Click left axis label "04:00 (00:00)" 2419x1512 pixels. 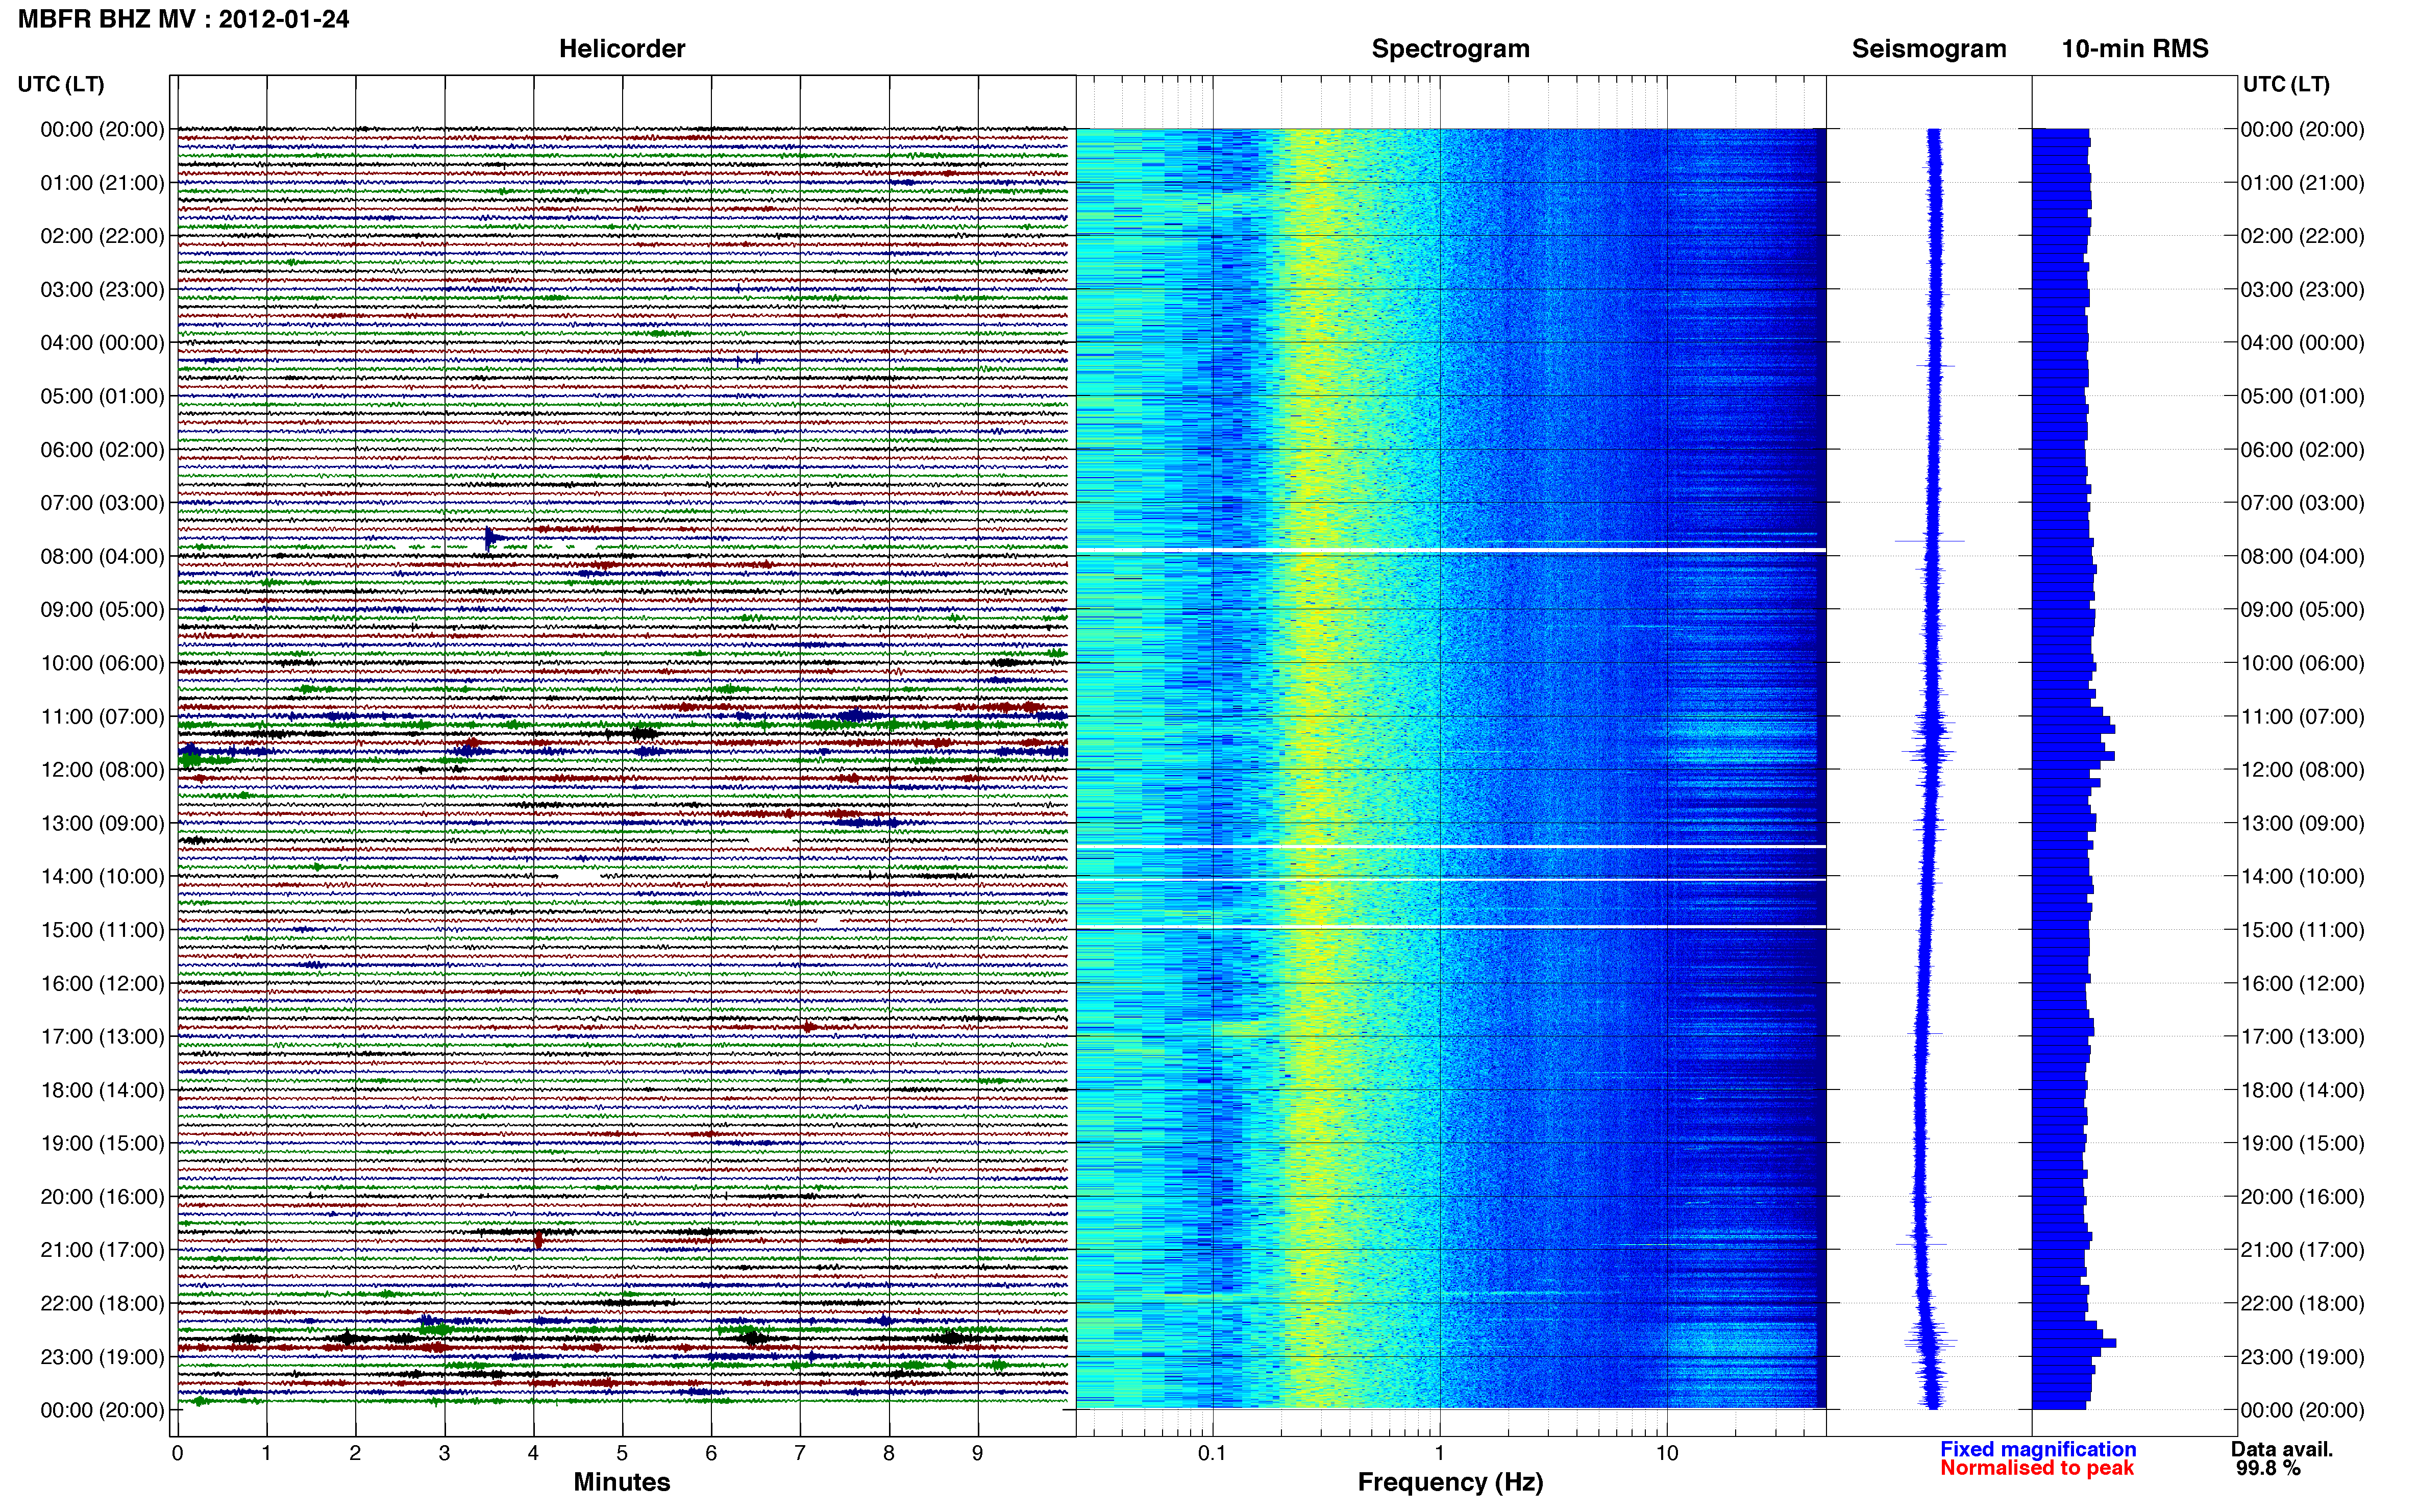click(x=102, y=343)
